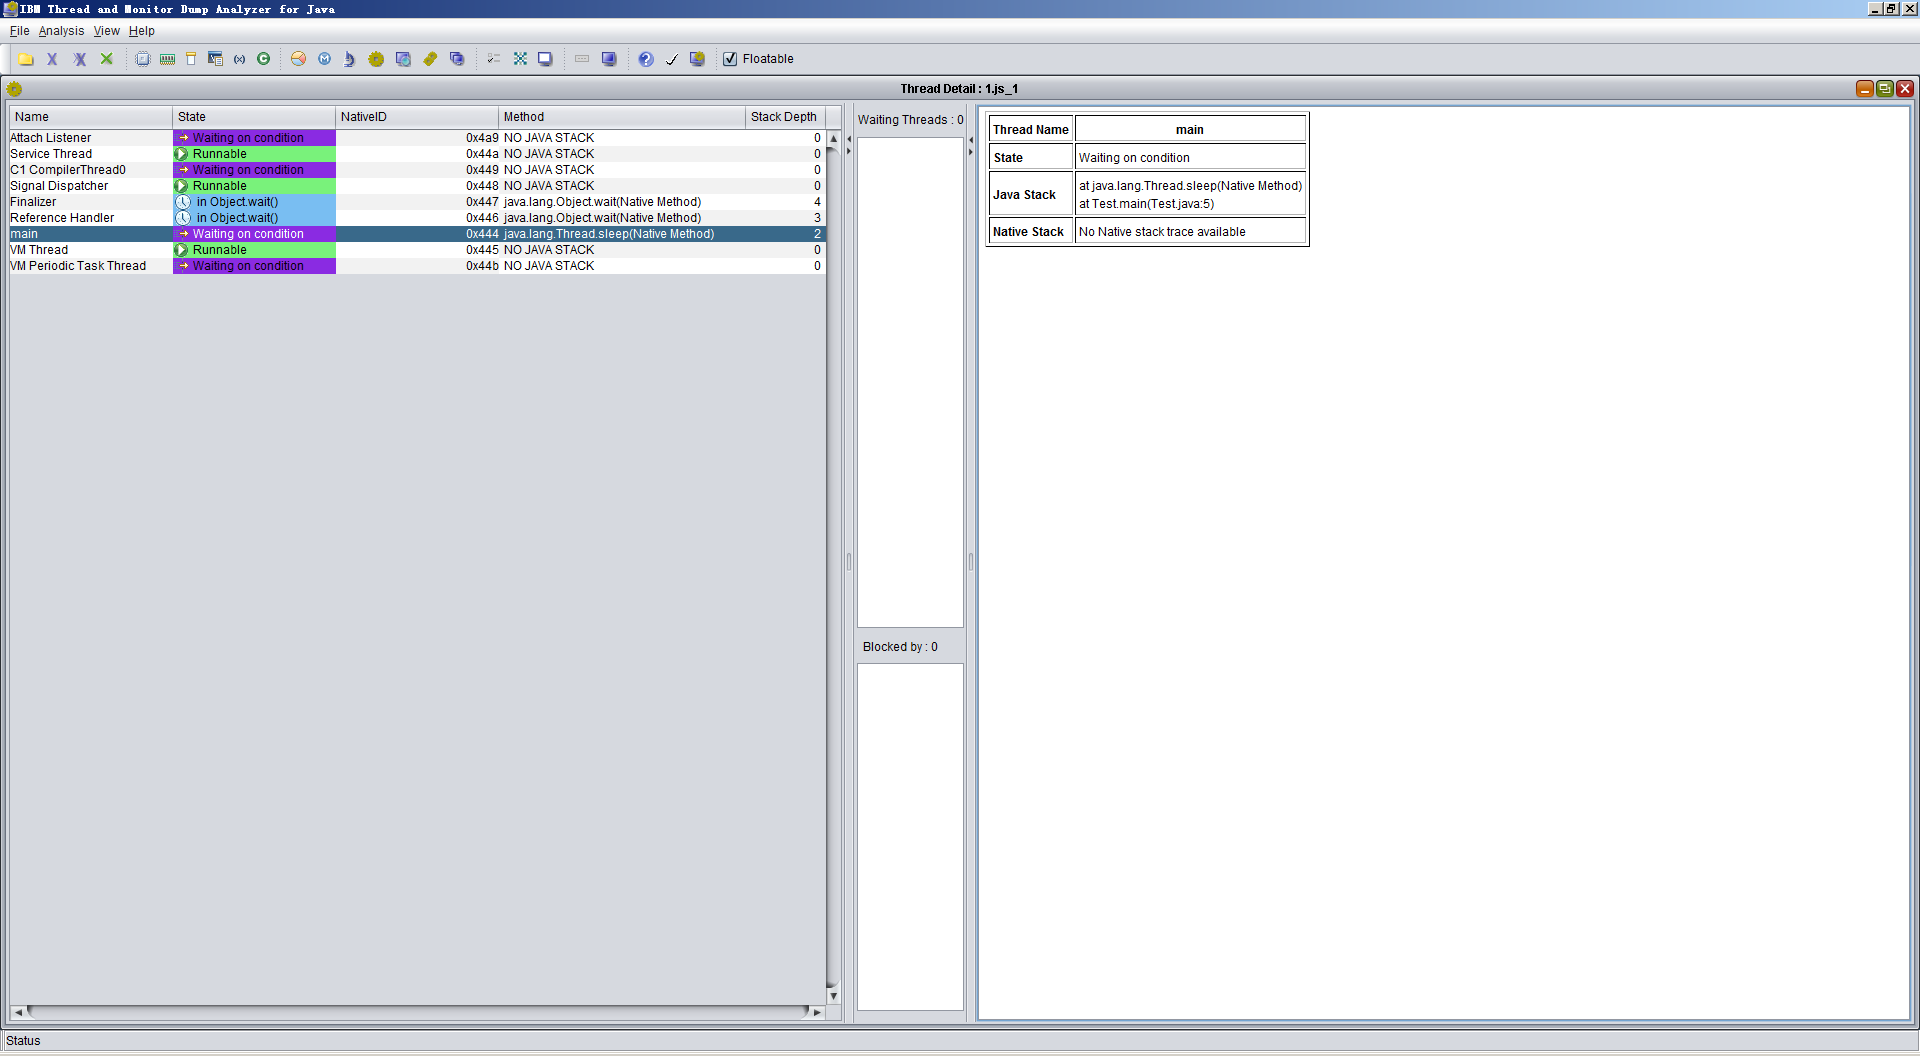Image resolution: width=1920 pixels, height=1056 pixels.
Task: Collapse waiting panel using the second splitter's left arrow
Action: click(971, 139)
